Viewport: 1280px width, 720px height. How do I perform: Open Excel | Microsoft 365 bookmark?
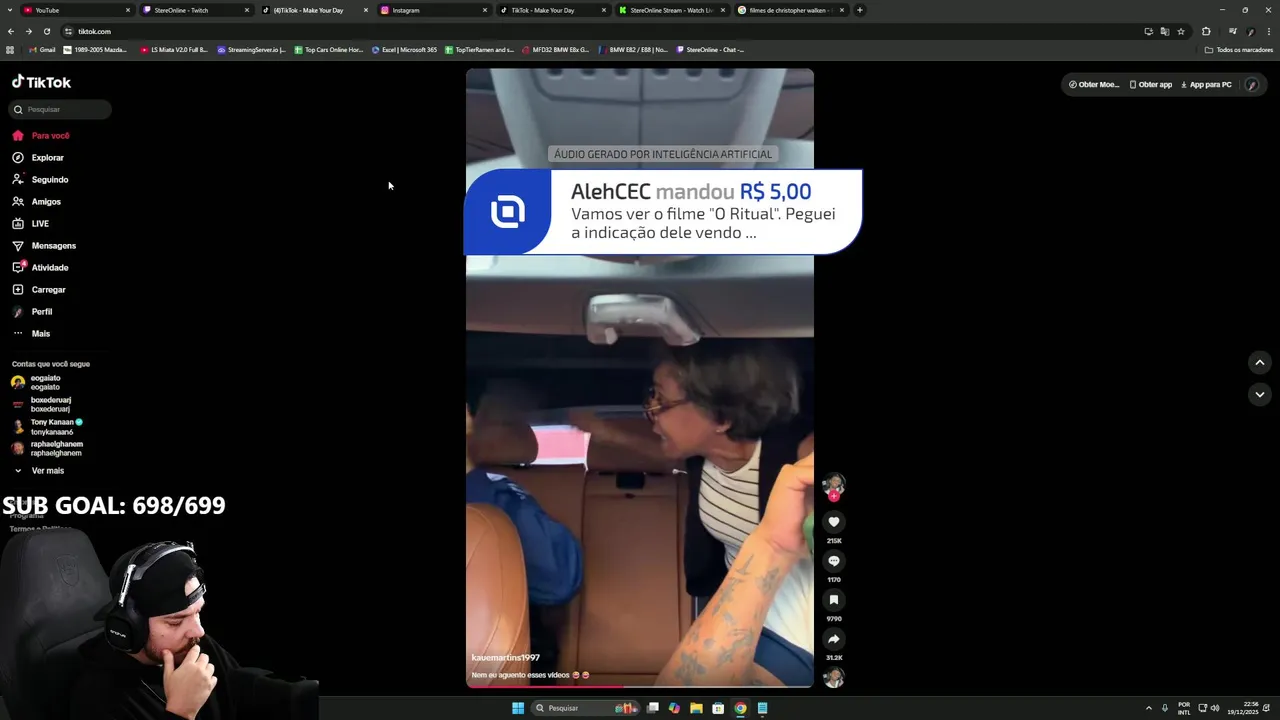pos(404,50)
